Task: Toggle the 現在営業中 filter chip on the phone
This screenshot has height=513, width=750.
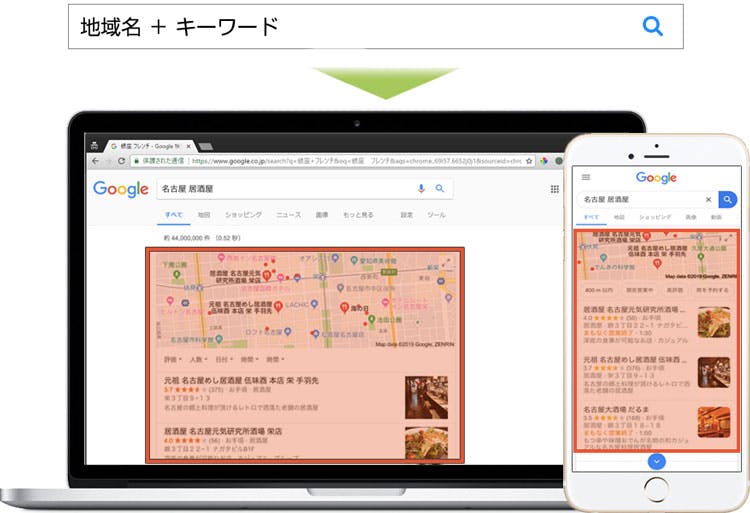Action: point(640,290)
